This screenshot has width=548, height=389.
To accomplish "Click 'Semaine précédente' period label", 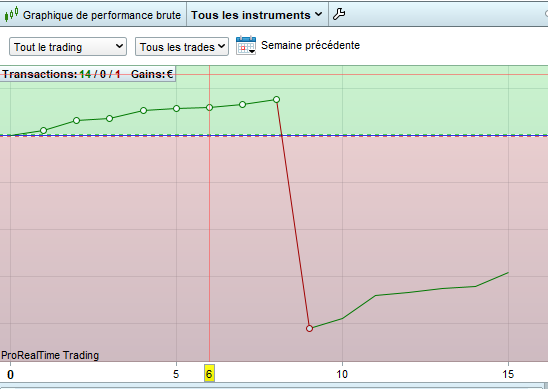I will click(310, 45).
